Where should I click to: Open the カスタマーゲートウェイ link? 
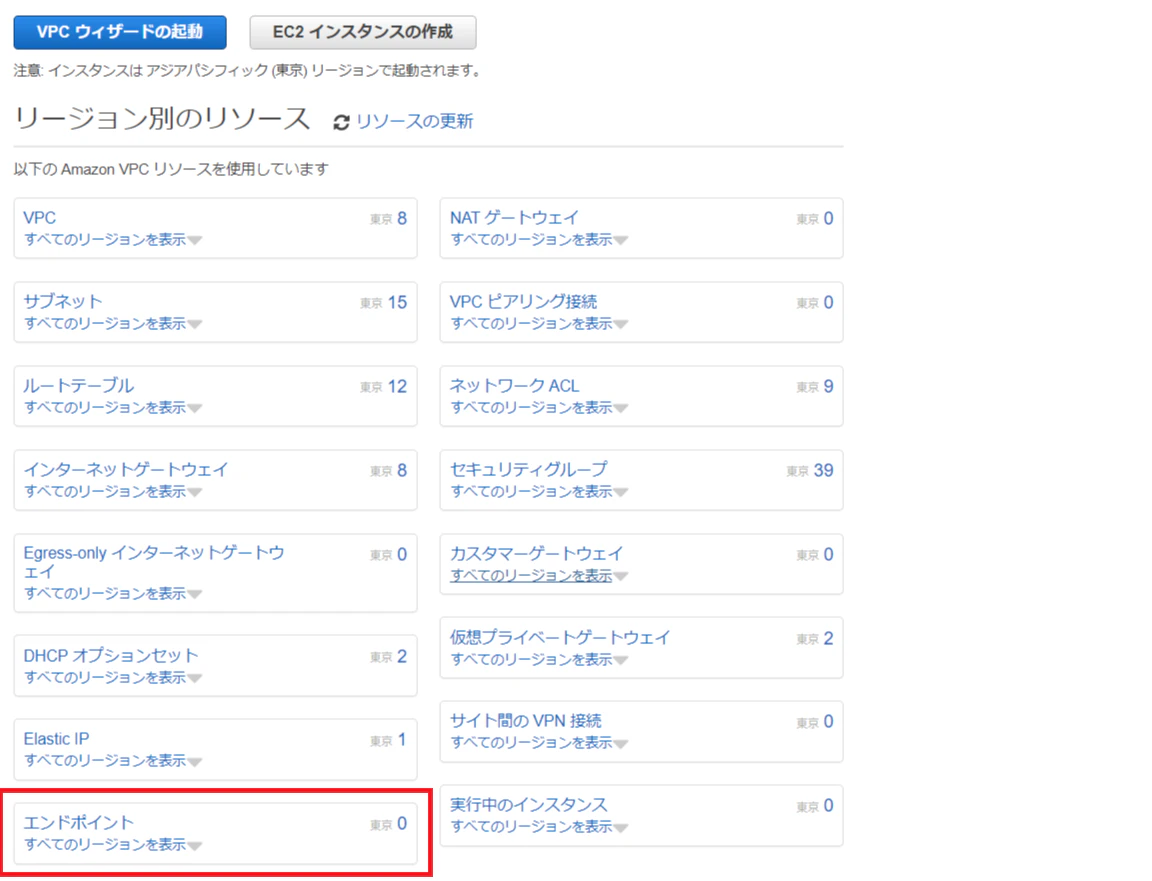536,553
